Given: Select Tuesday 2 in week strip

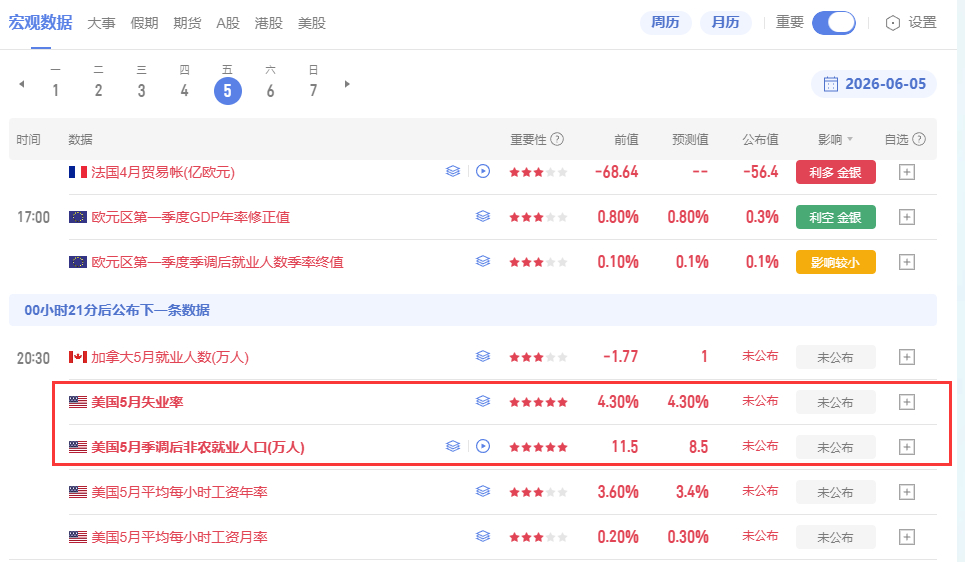Looking at the screenshot, I should pos(98,90).
